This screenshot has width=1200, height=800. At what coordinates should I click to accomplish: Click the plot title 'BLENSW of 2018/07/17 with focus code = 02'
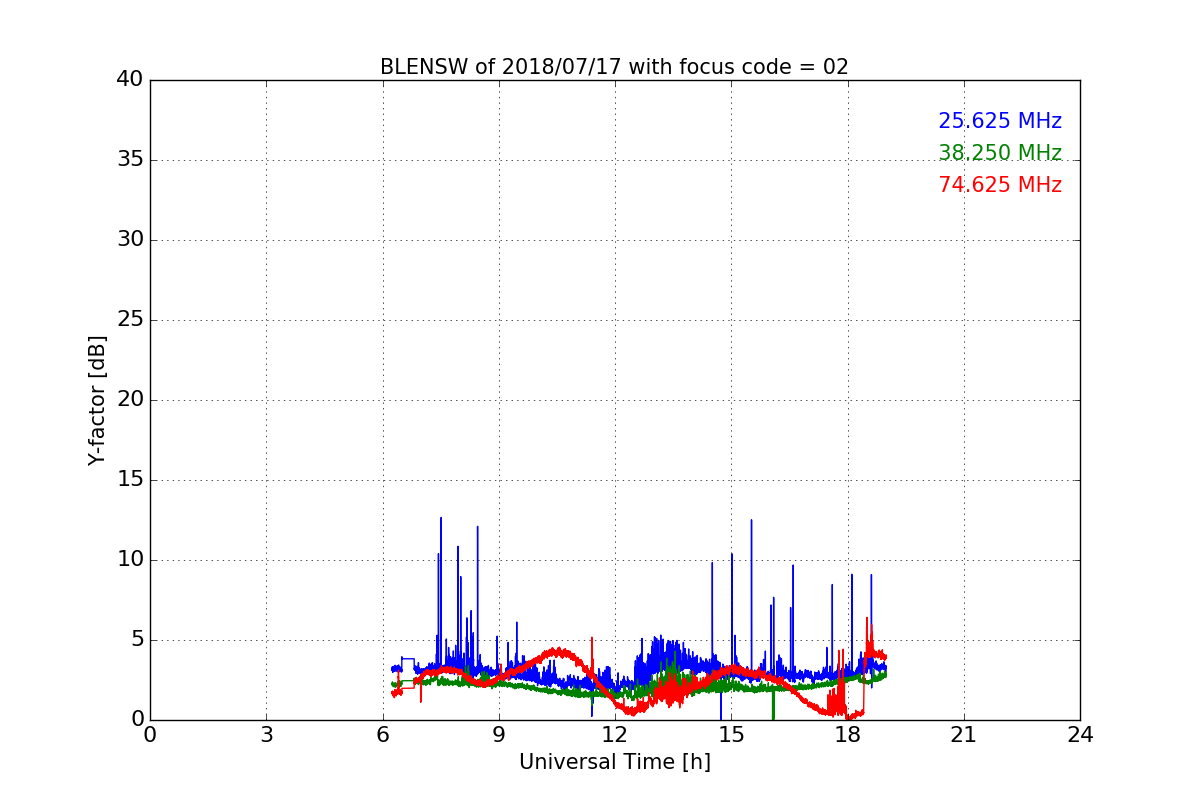614,67
